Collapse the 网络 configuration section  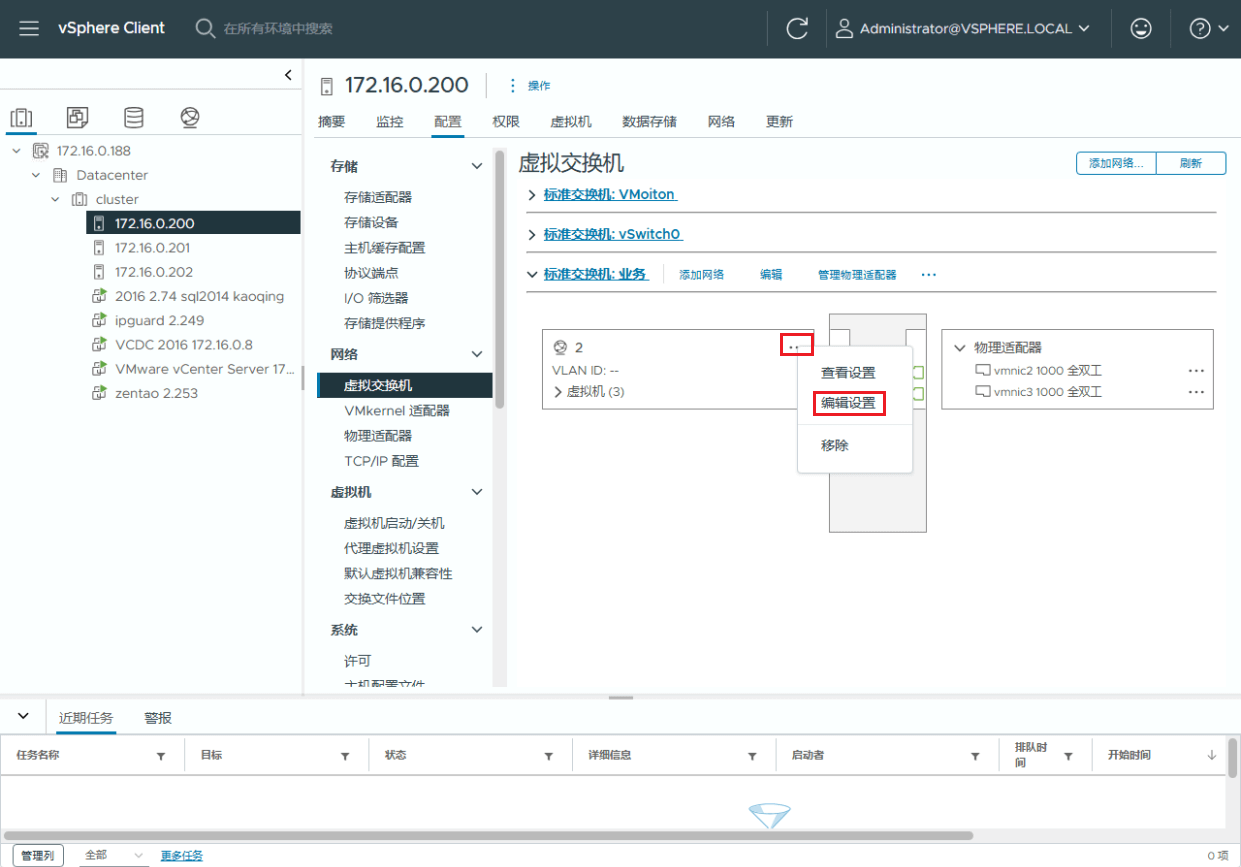[x=477, y=354]
